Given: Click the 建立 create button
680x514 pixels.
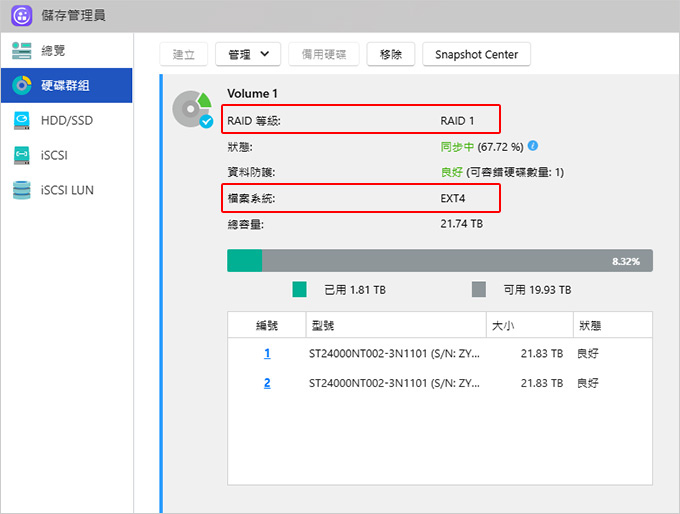Looking at the screenshot, I should 184,54.
